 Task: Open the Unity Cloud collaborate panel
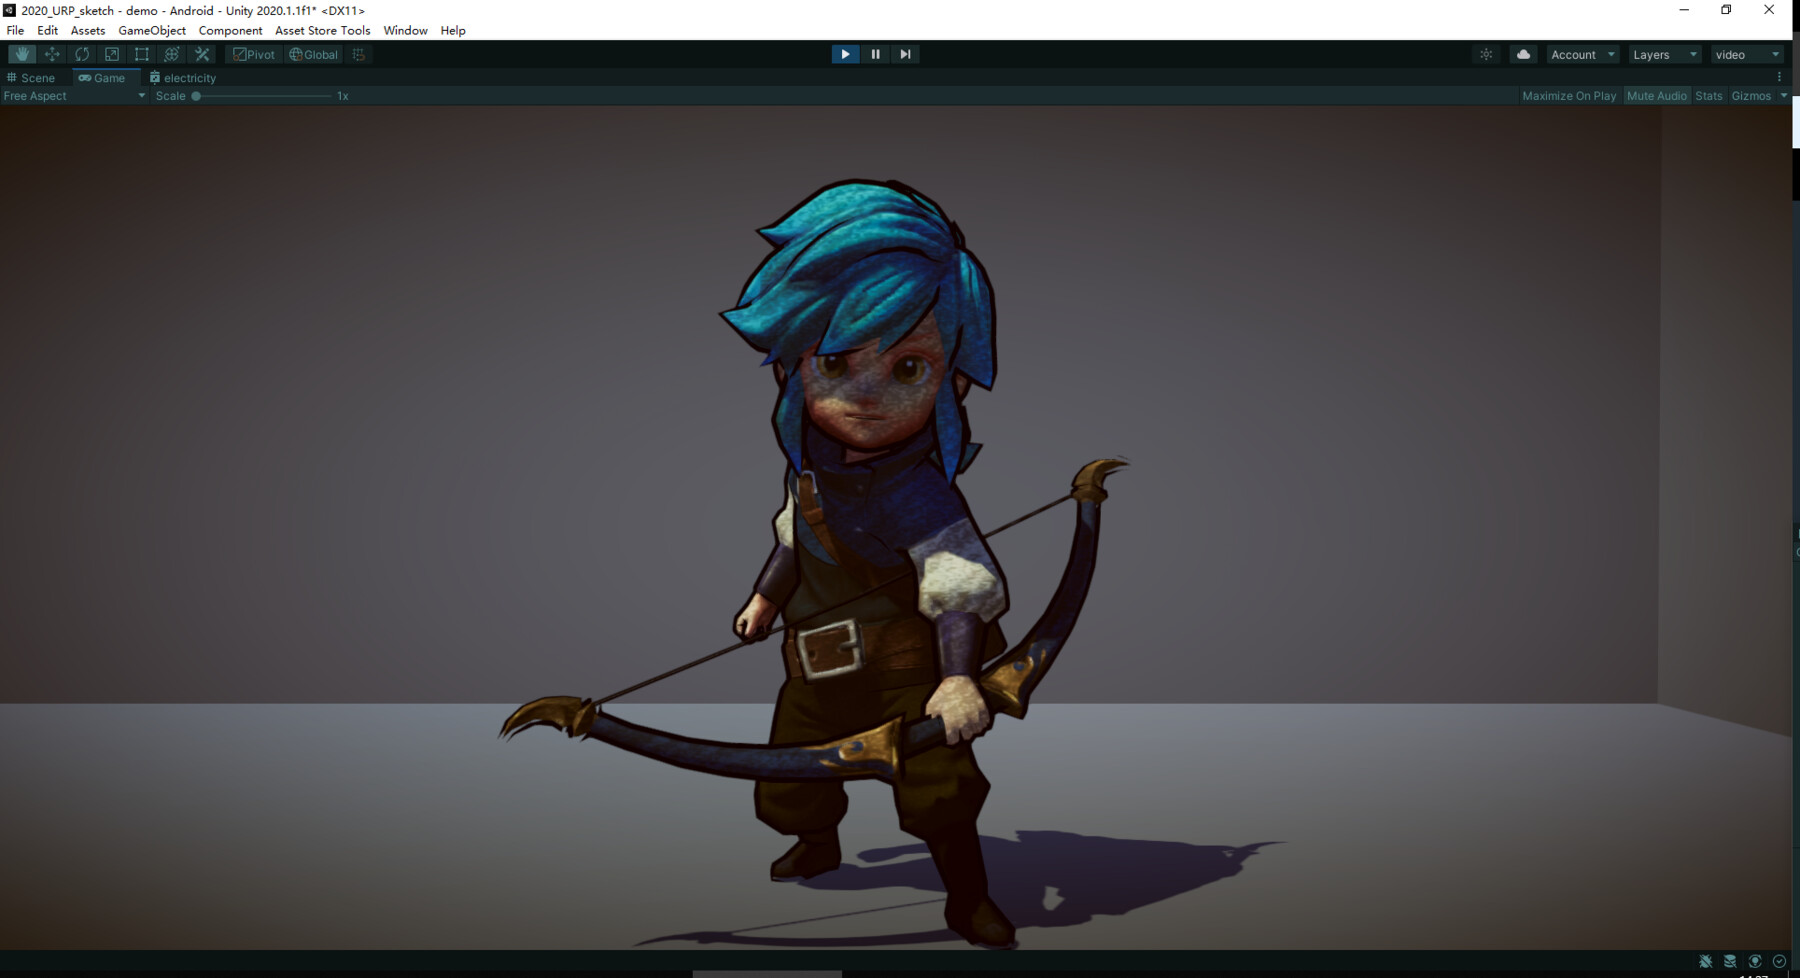coord(1522,54)
